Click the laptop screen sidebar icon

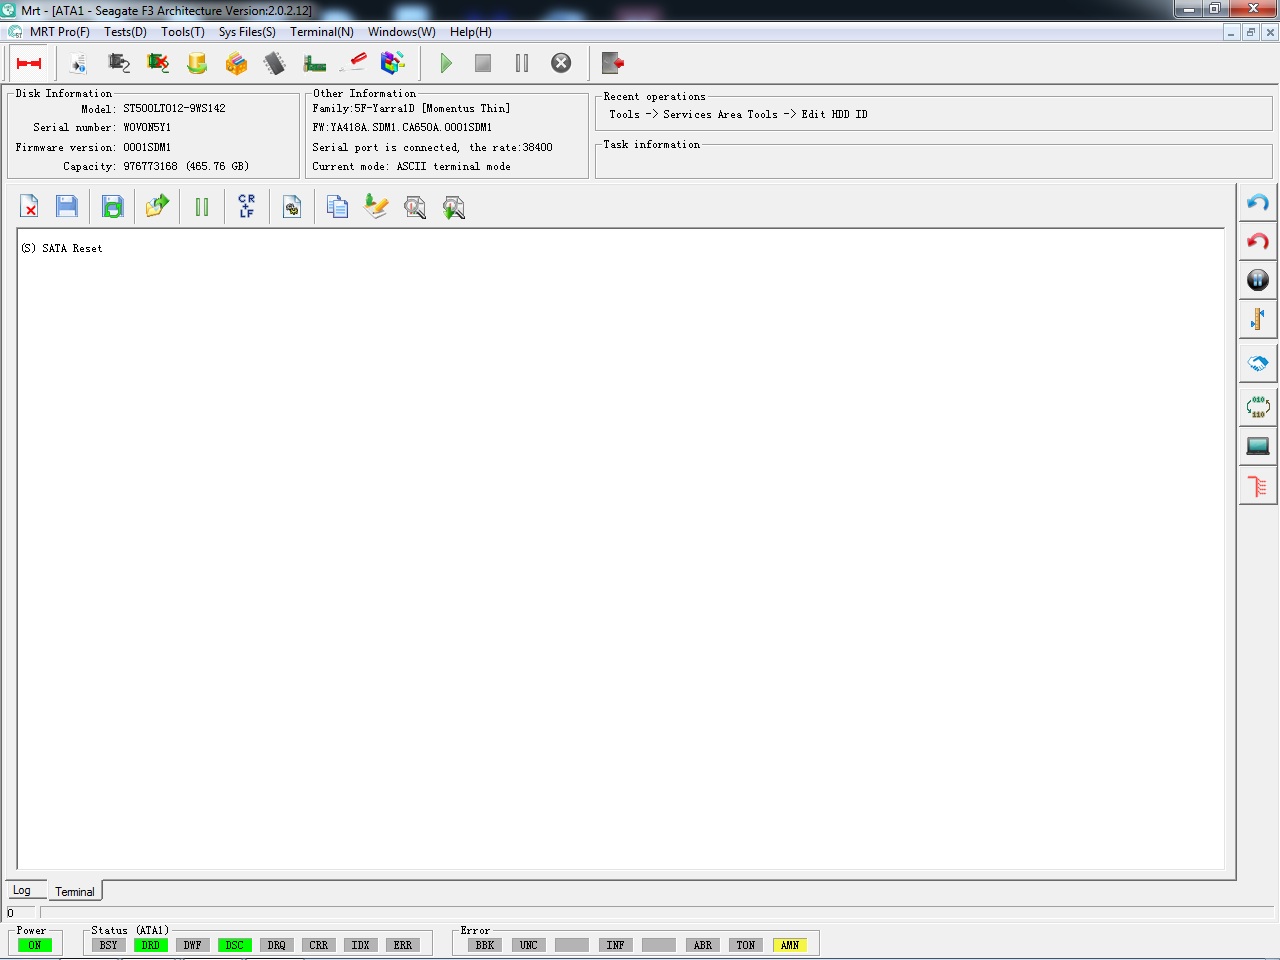(1258, 445)
